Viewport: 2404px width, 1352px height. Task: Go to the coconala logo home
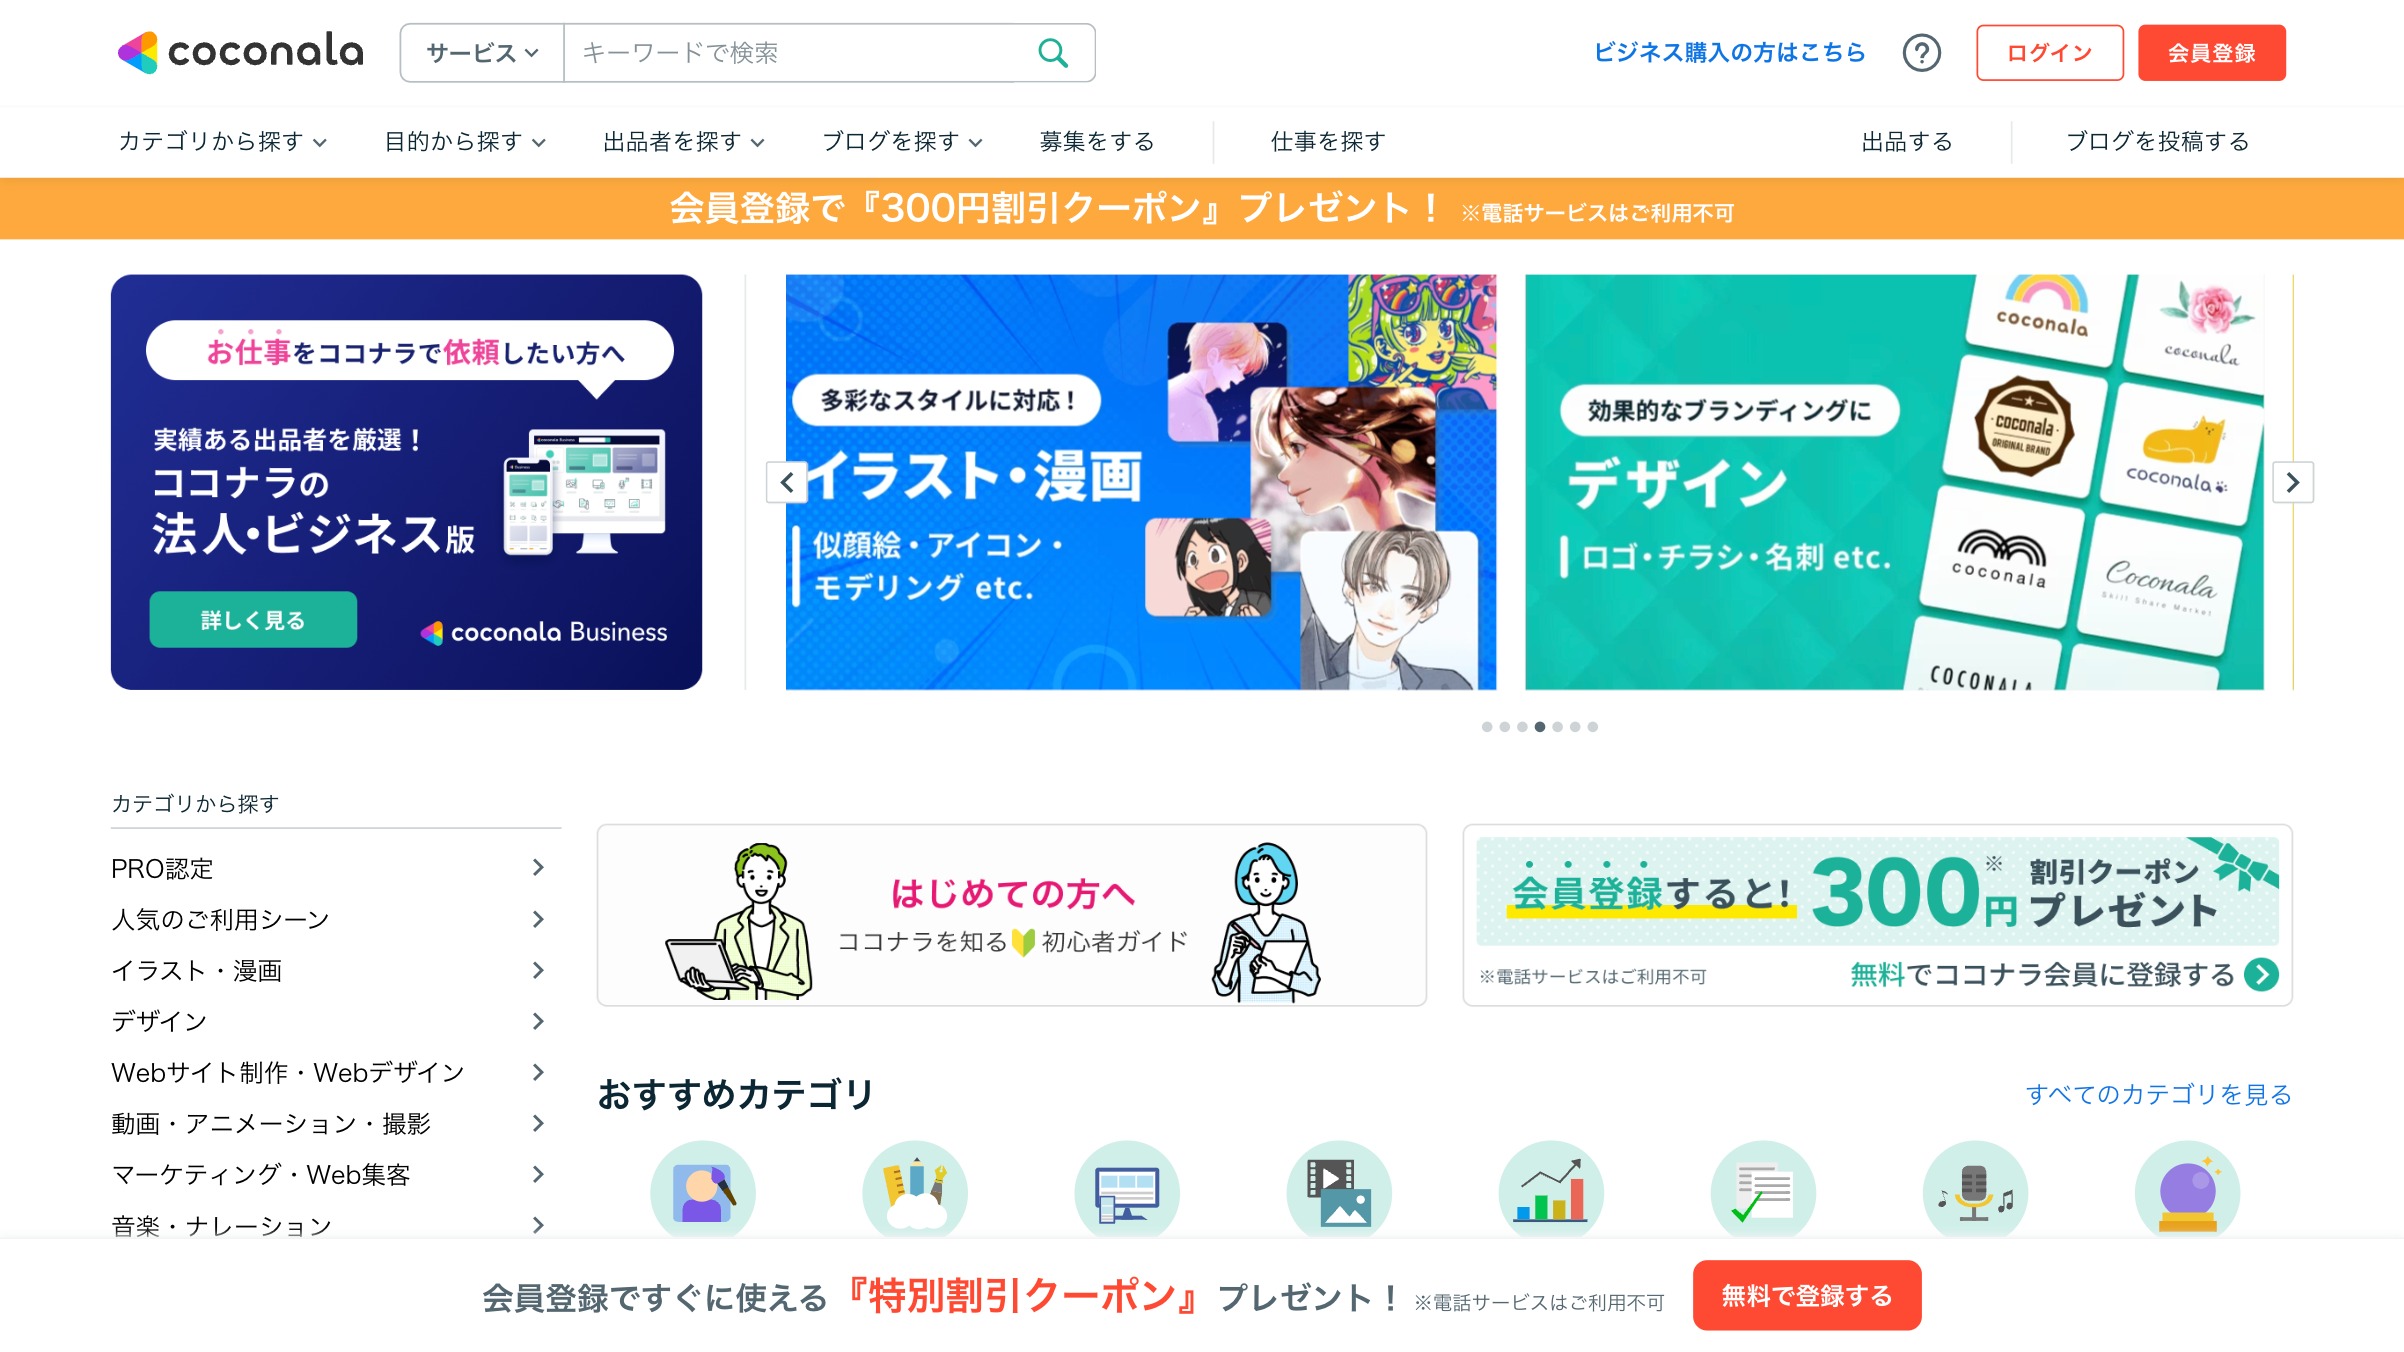pyautogui.click(x=240, y=52)
